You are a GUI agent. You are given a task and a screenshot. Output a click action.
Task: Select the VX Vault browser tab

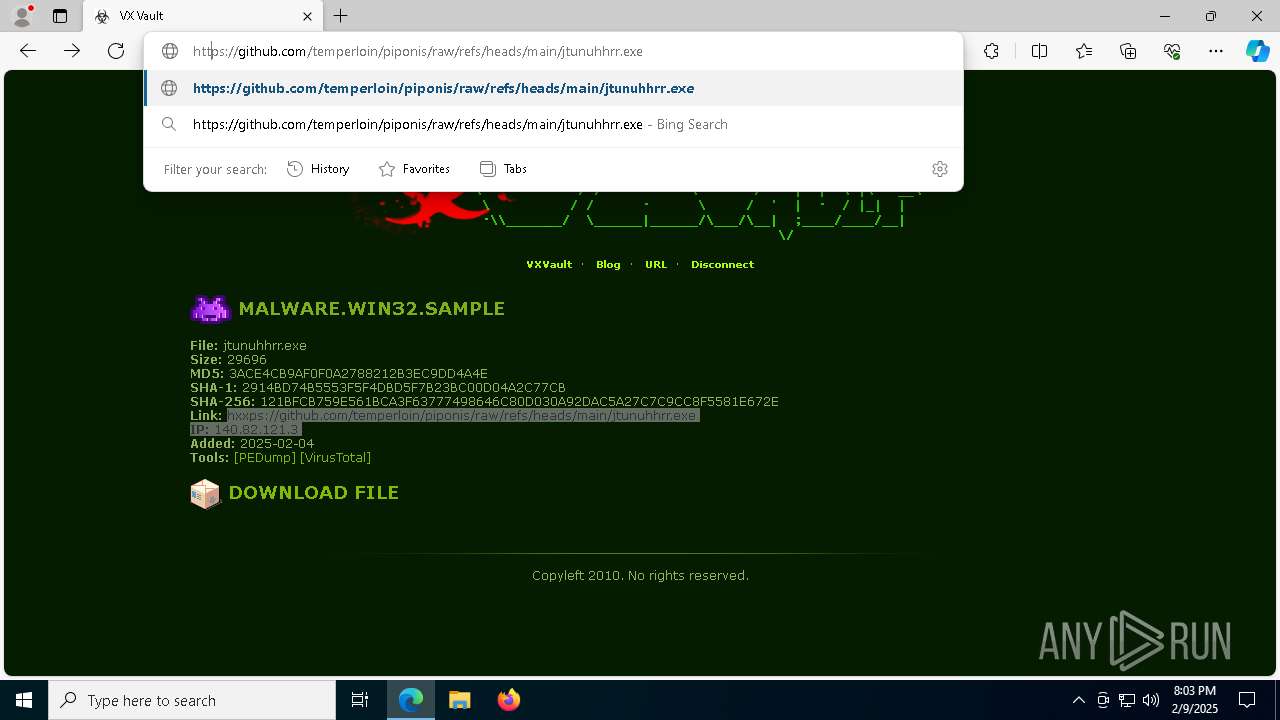coord(203,16)
